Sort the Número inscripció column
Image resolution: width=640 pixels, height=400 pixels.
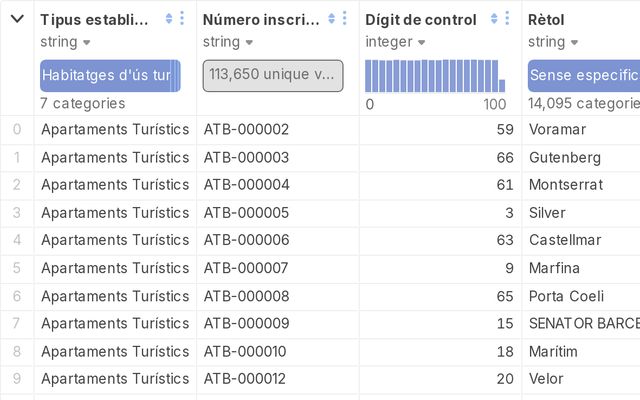click(x=331, y=19)
